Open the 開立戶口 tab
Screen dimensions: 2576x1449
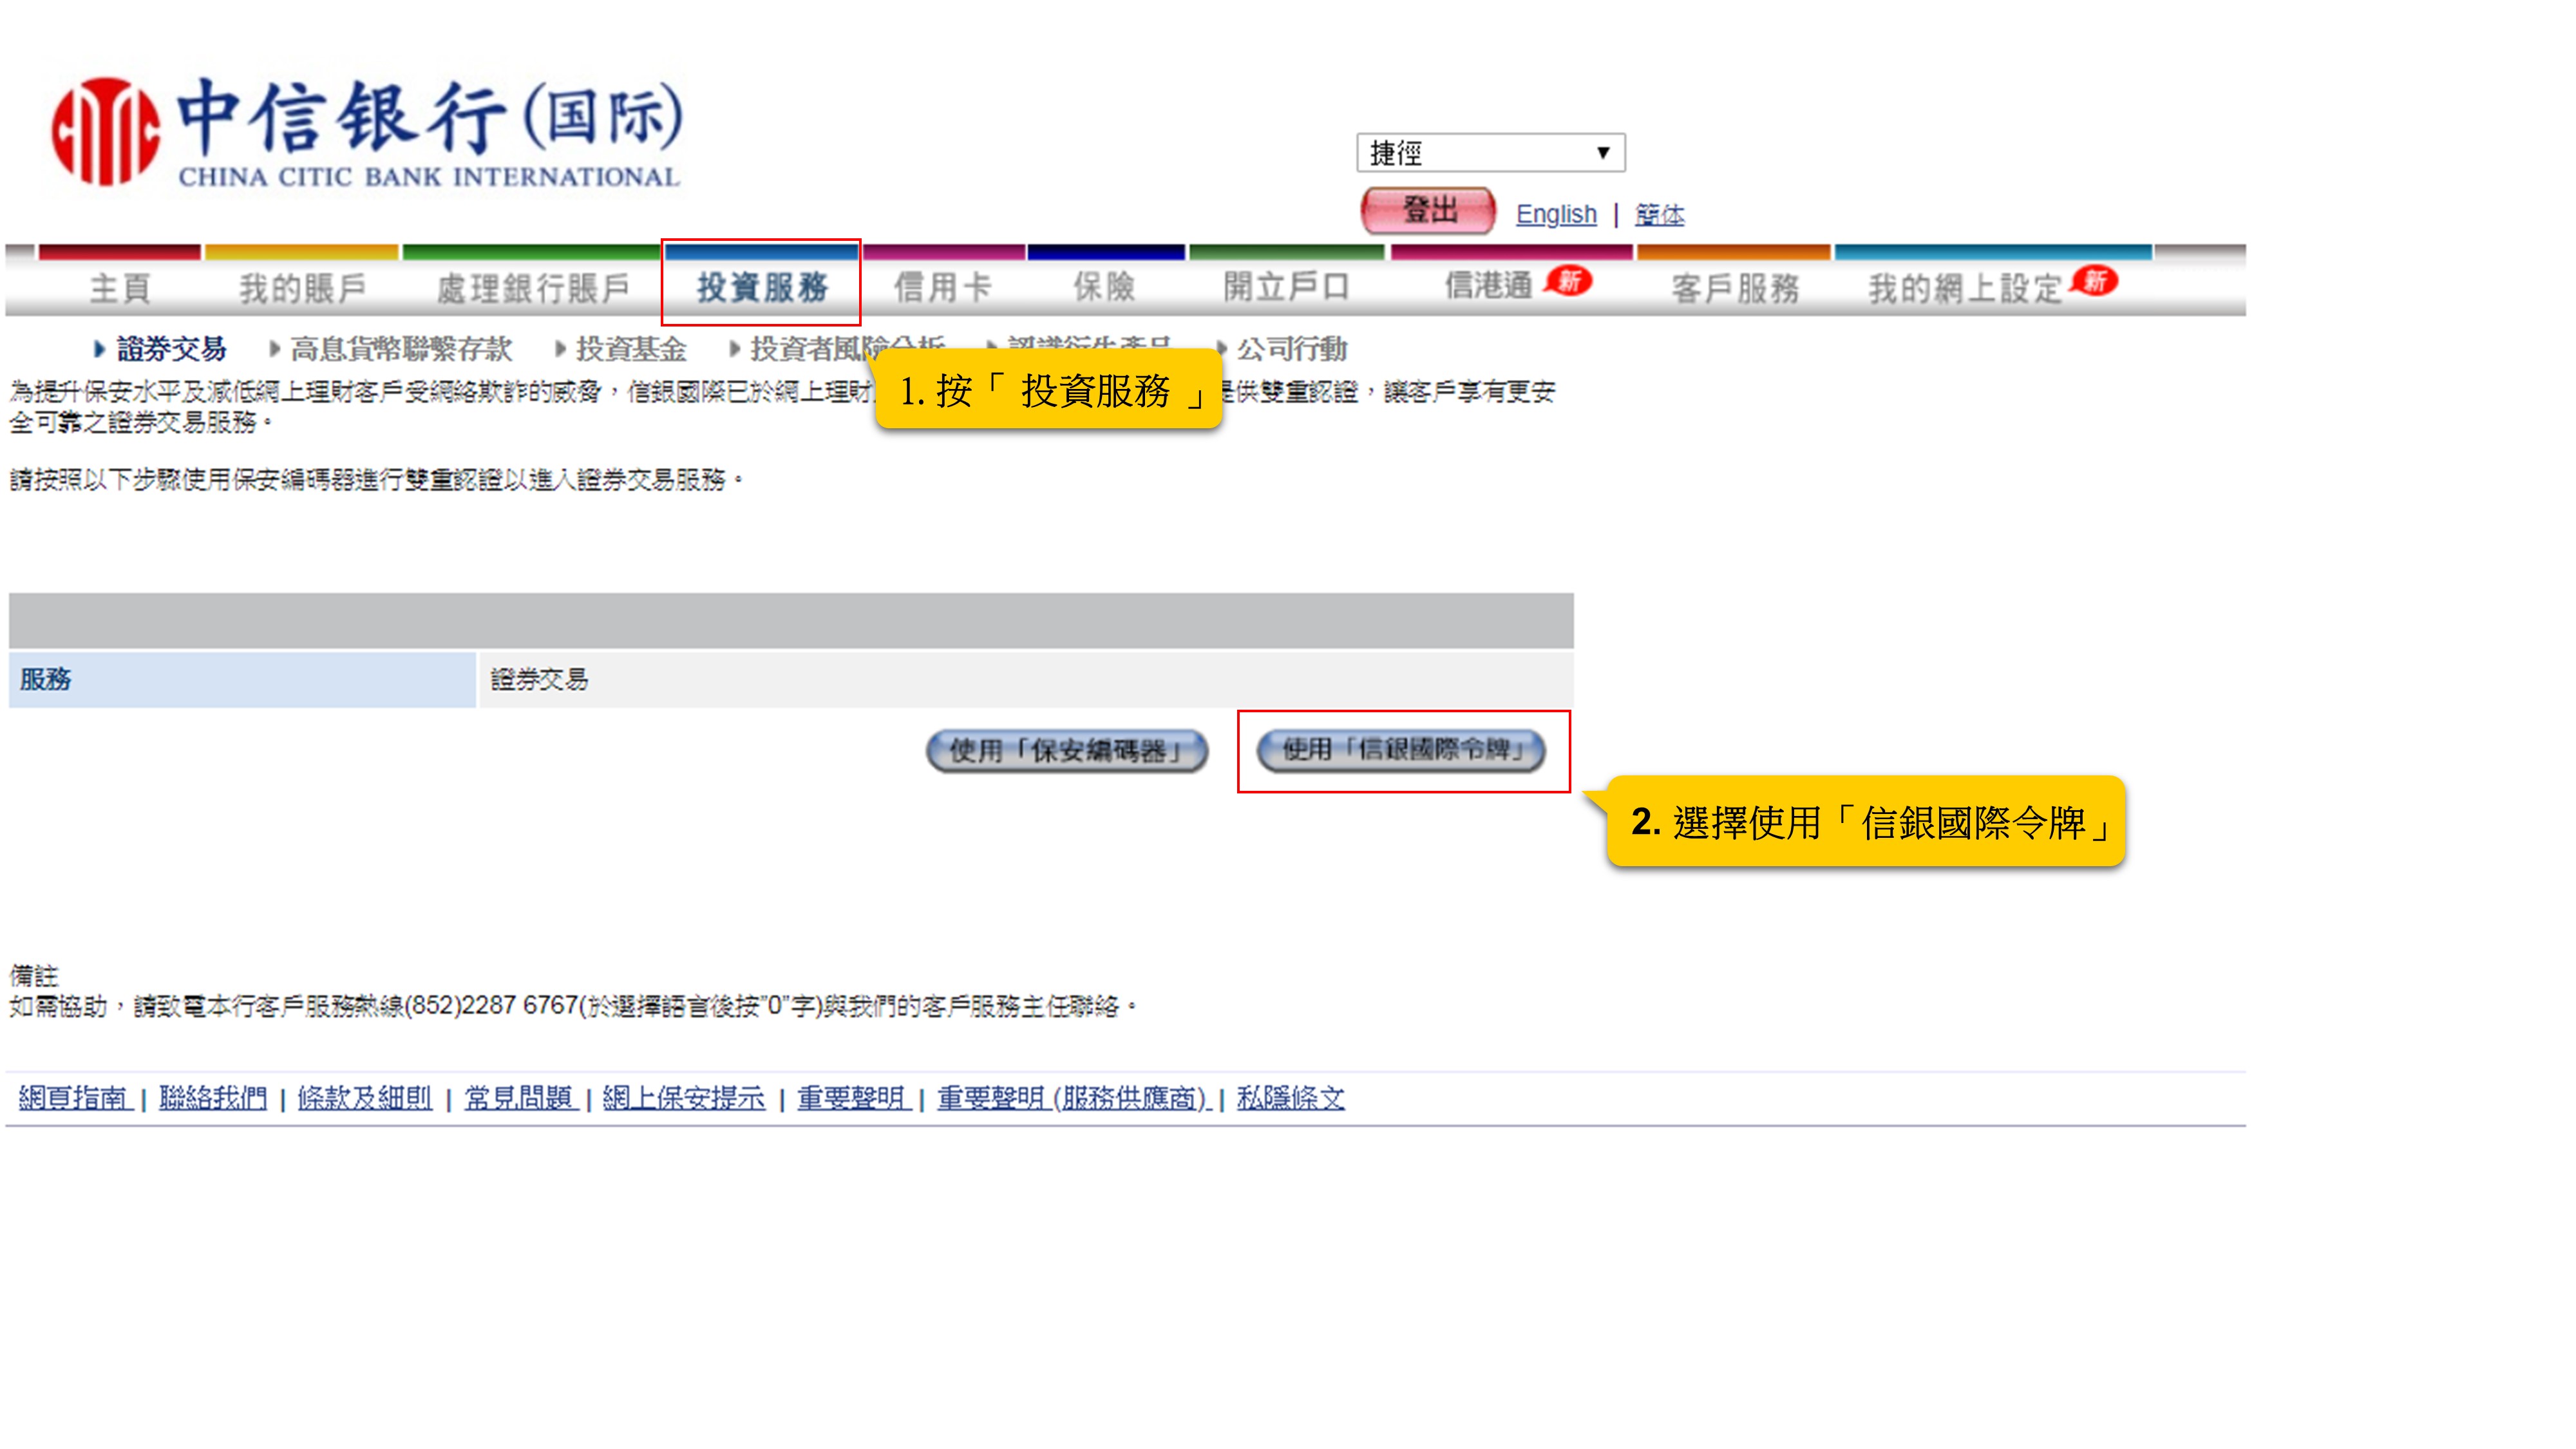1287,287
